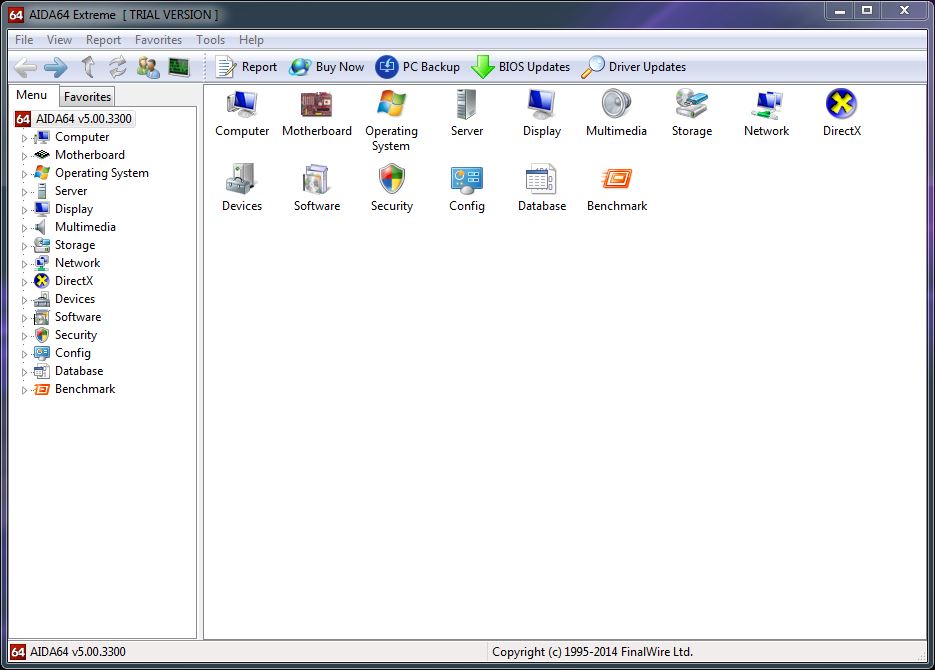Screen dimensions: 935x670
Task: Click the Refresh toolbar icon
Action: (x=117, y=67)
